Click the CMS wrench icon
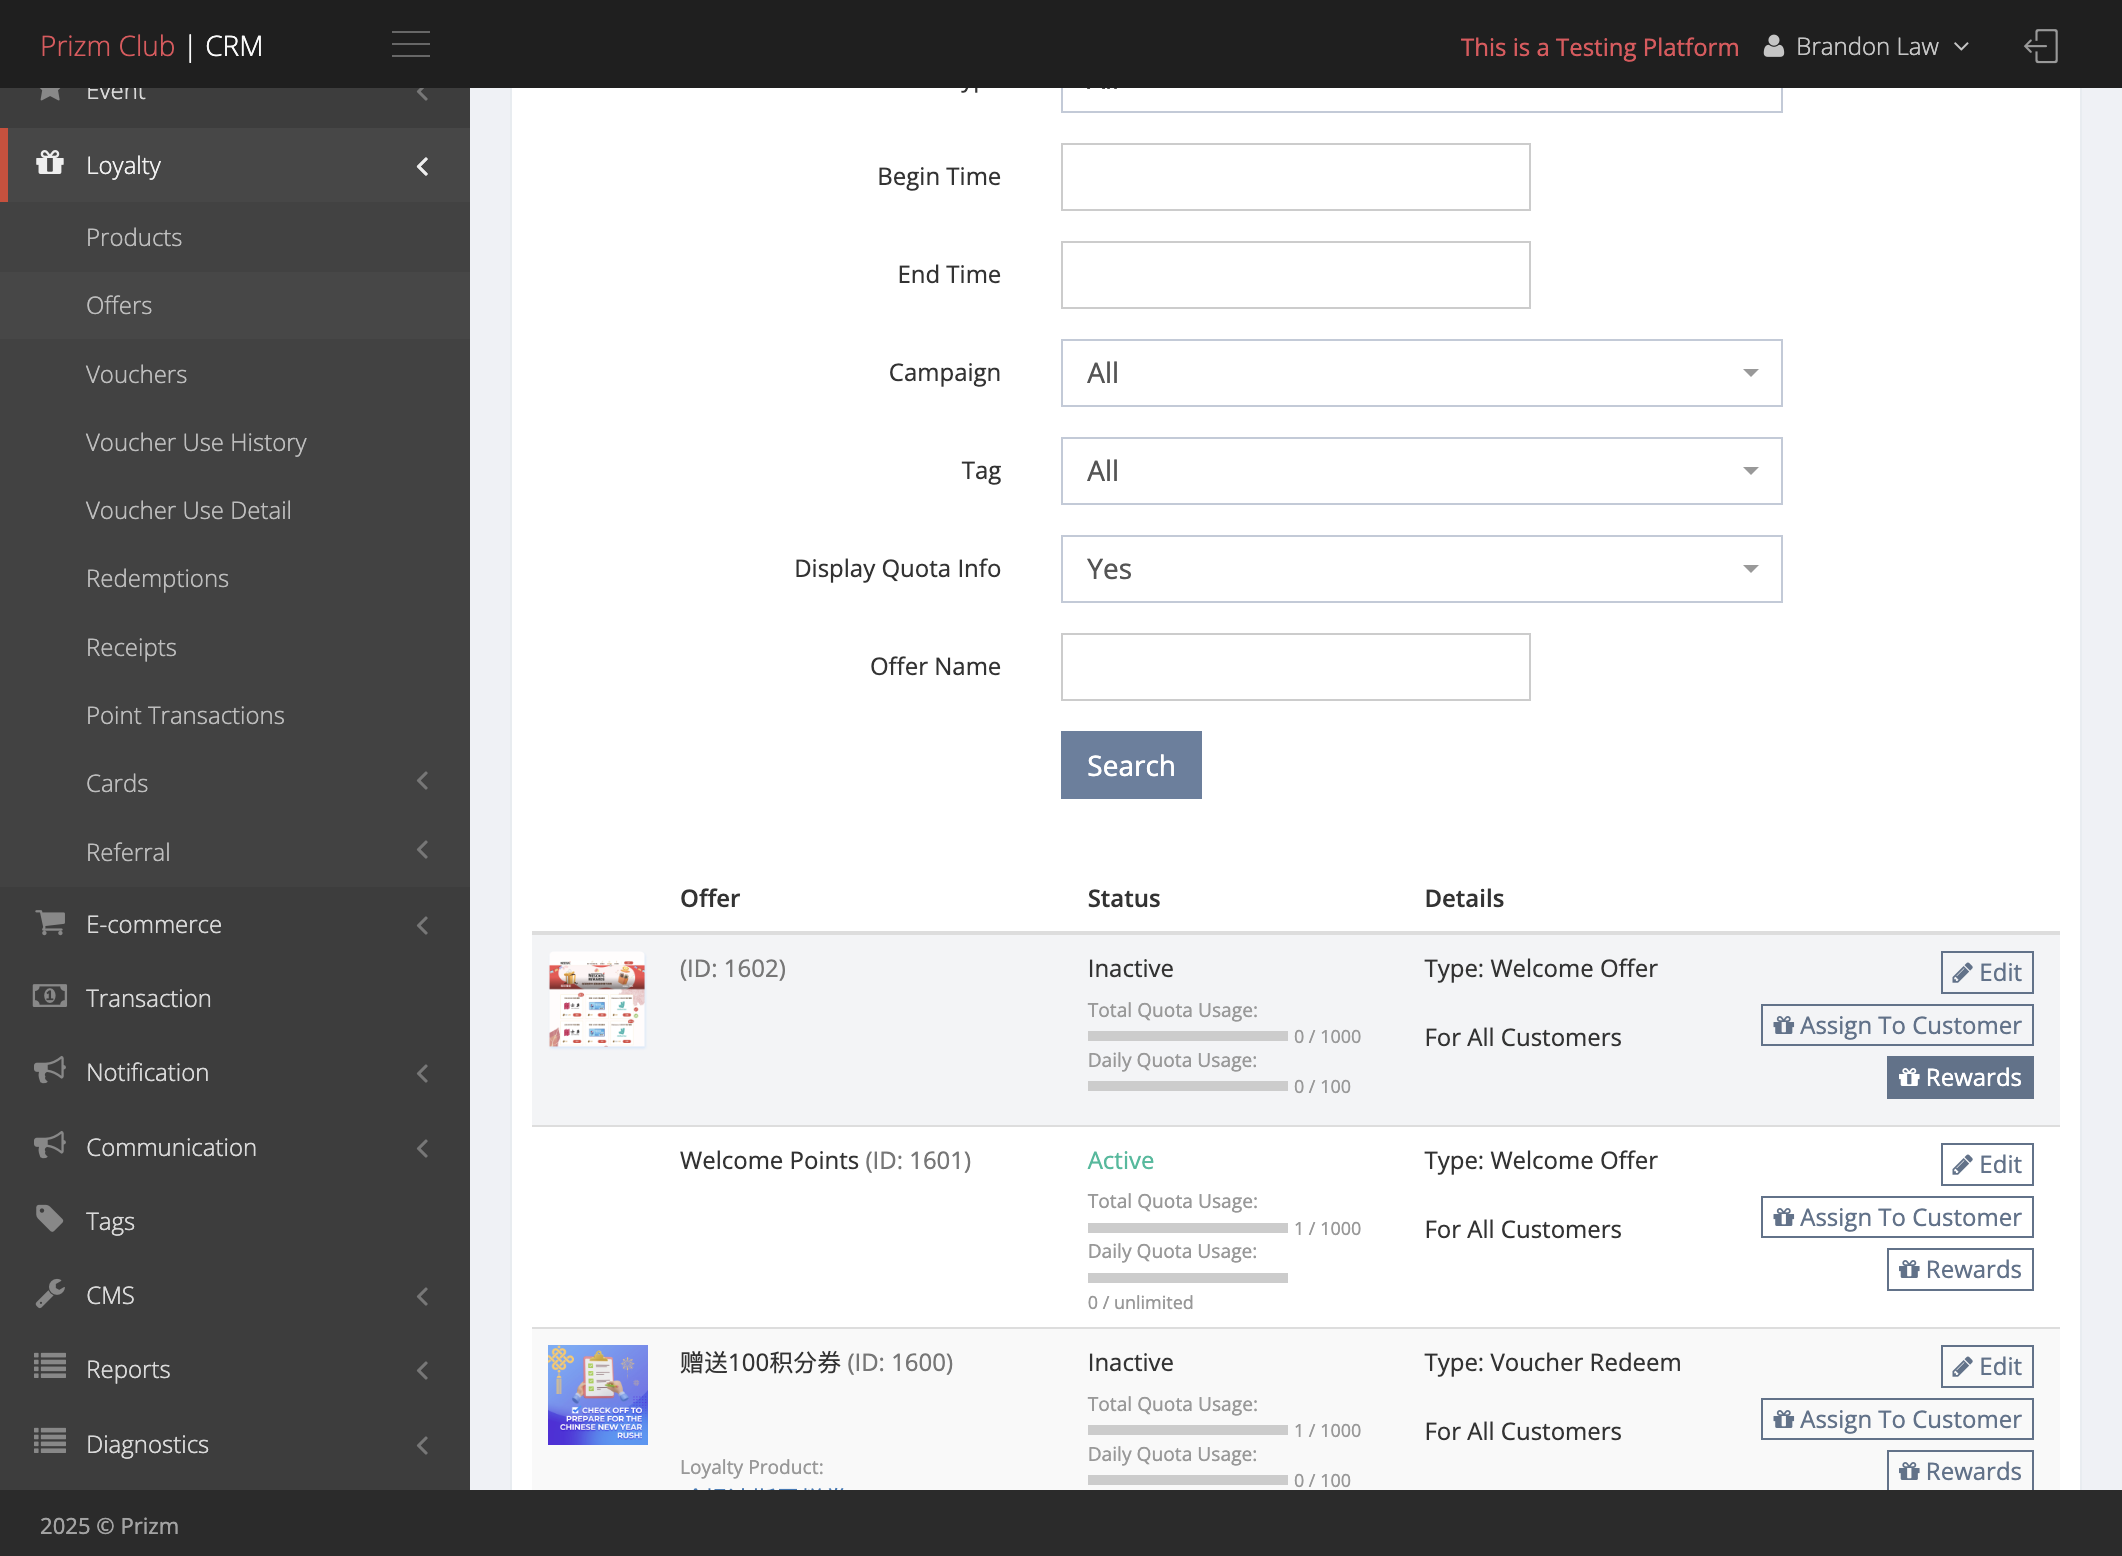The width and height of the screenshot is (2122, 1556). [x=50, y=1293]
